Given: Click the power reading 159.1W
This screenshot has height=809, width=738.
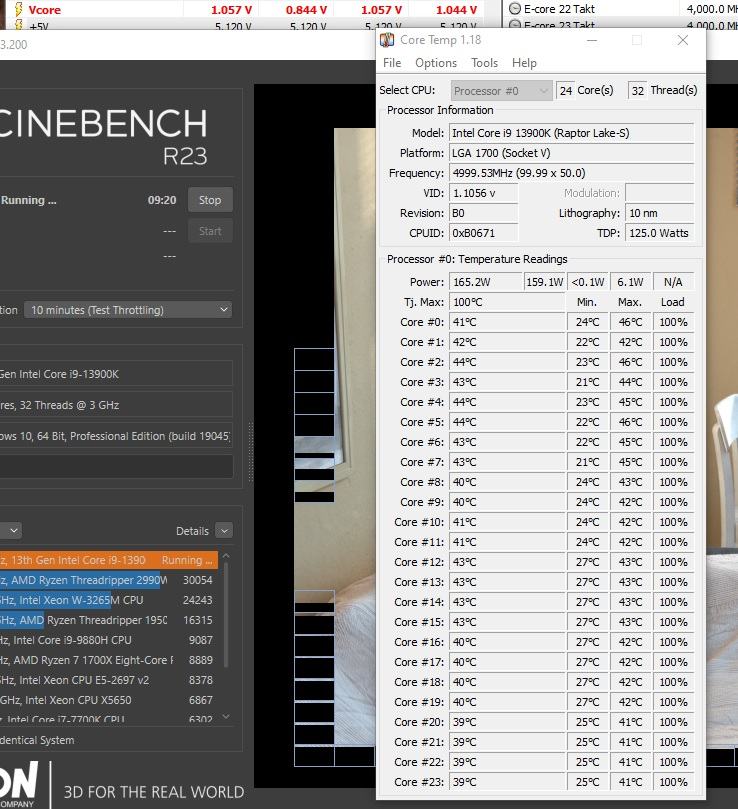Looking at the screenshot, I should click(545, 282).
